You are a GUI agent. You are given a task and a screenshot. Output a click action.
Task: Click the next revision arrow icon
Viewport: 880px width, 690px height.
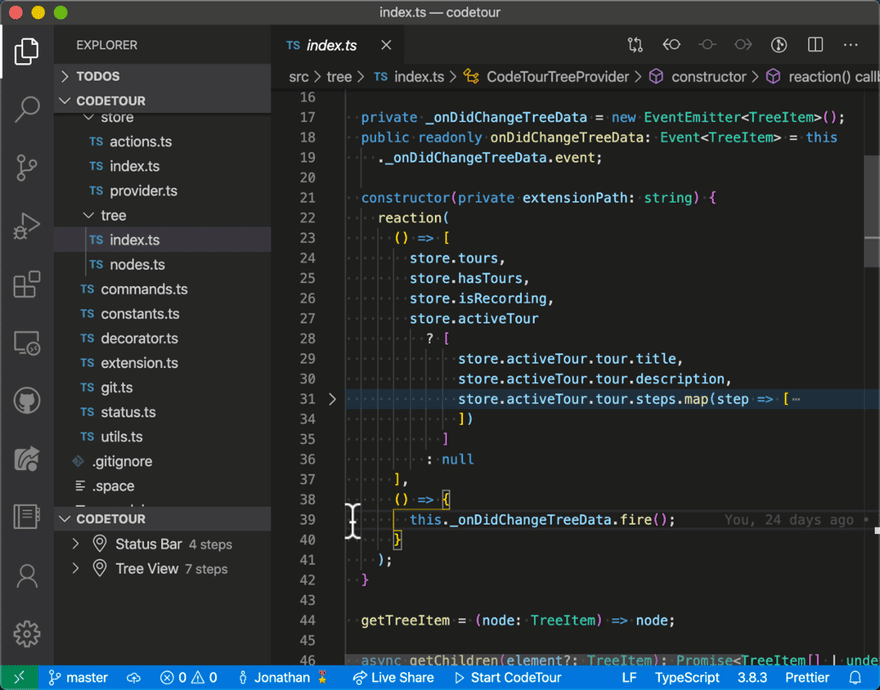[743, 45]
